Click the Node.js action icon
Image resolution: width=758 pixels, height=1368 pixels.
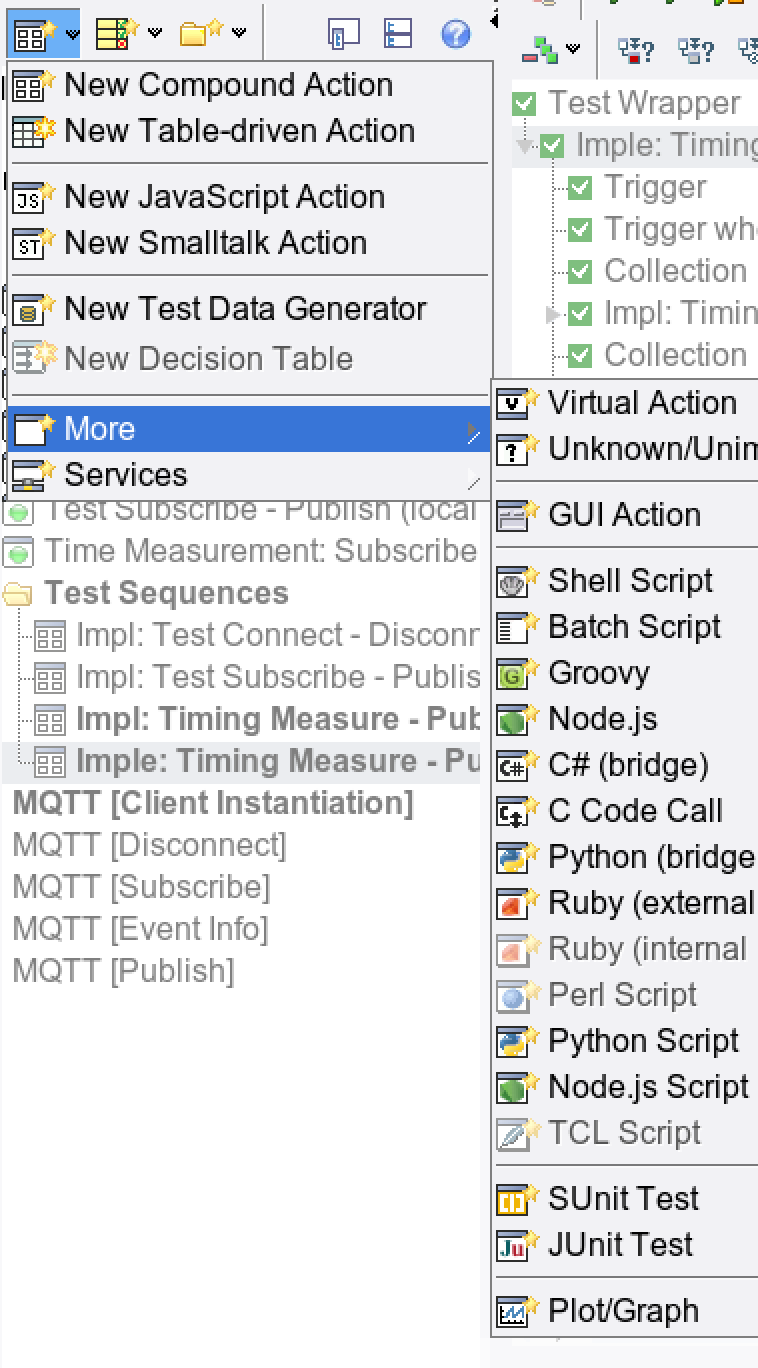pyautogui.click(x=512, y=720)
